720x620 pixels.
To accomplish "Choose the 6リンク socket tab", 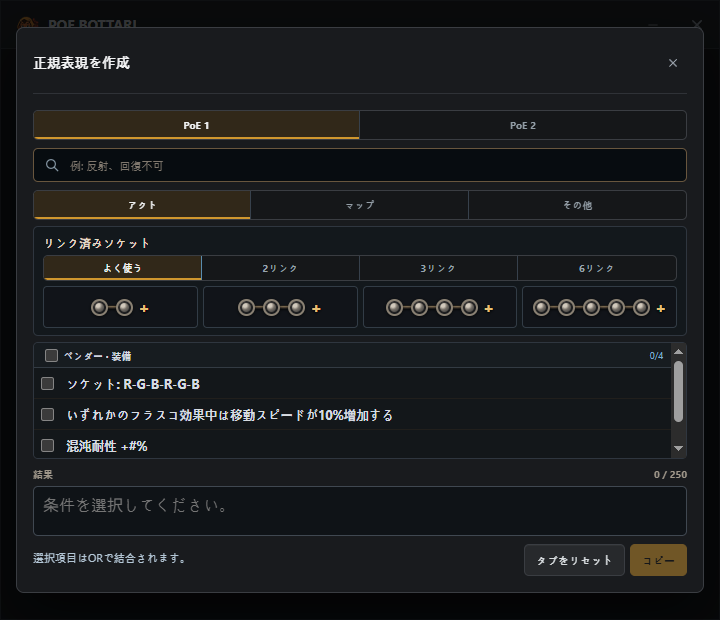I will pos(596,268).
